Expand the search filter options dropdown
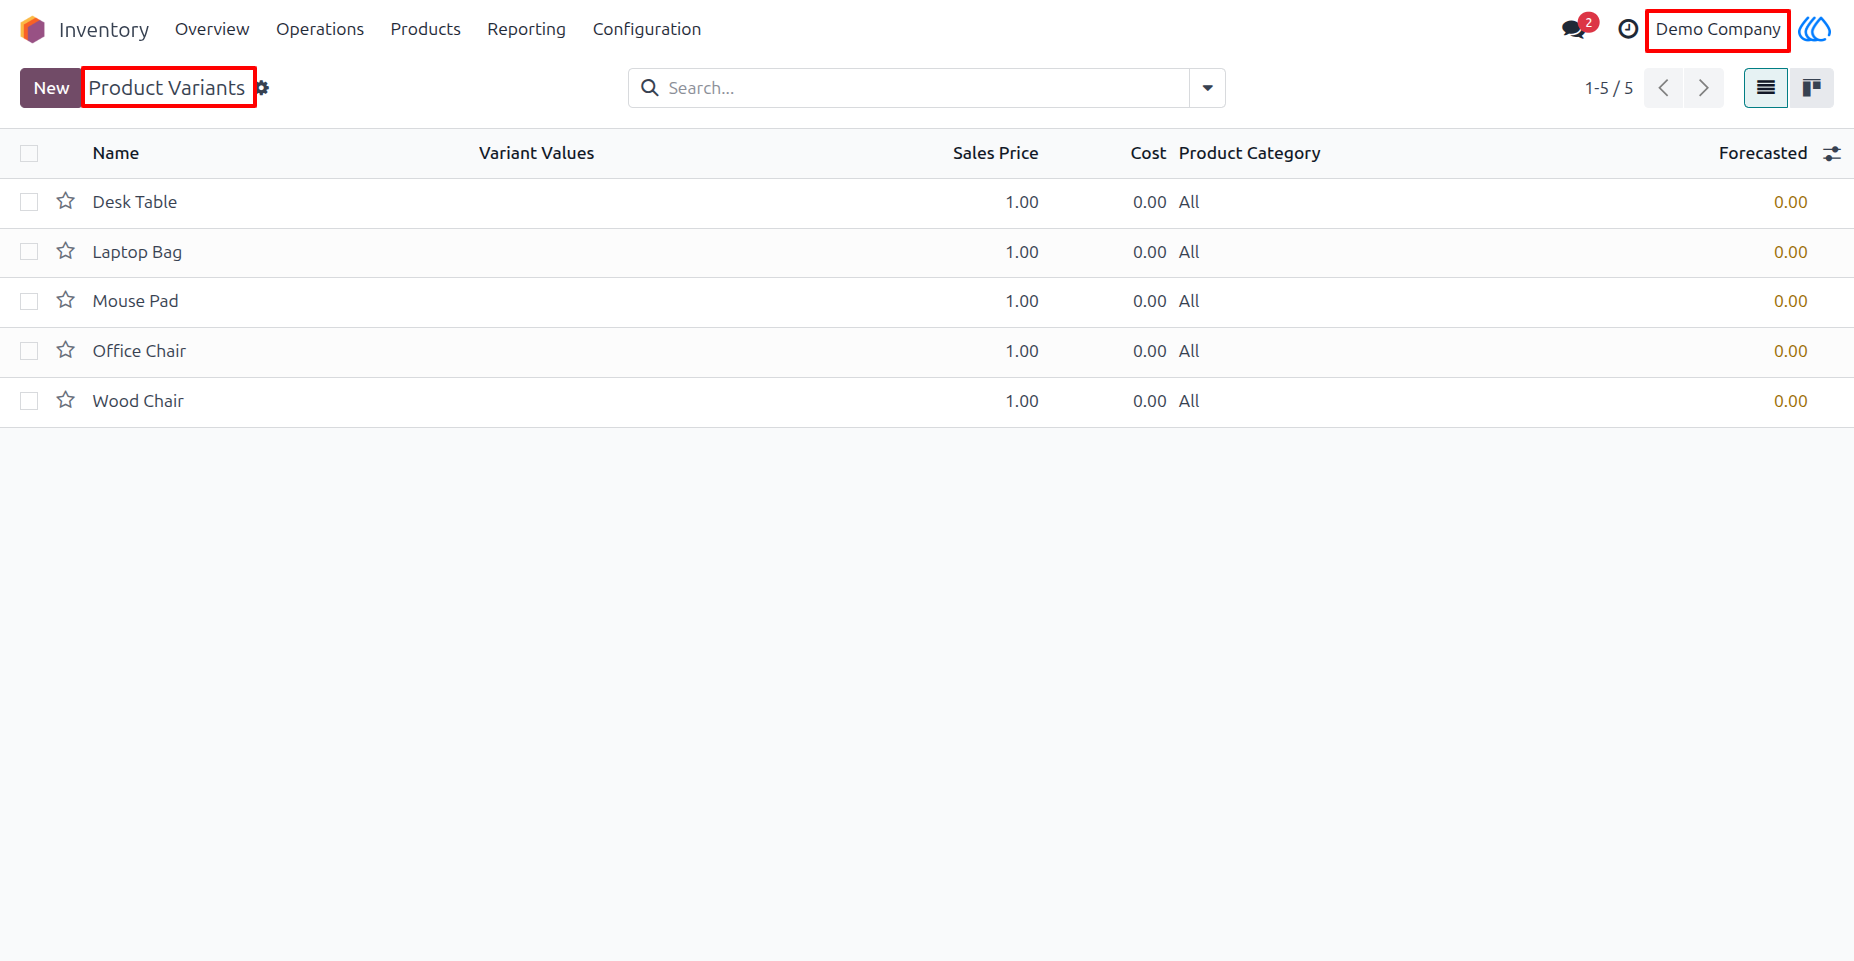Image resolution: width=1854 pixels, height=961 pixels. (1207, 88)
